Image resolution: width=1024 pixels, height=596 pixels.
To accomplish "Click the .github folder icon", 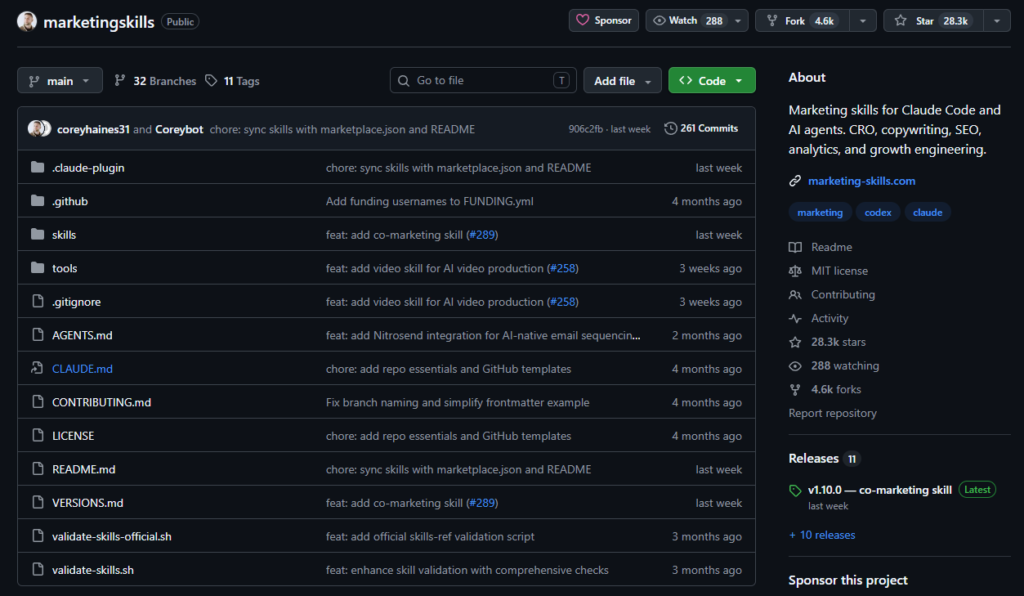I will point(38,200).
